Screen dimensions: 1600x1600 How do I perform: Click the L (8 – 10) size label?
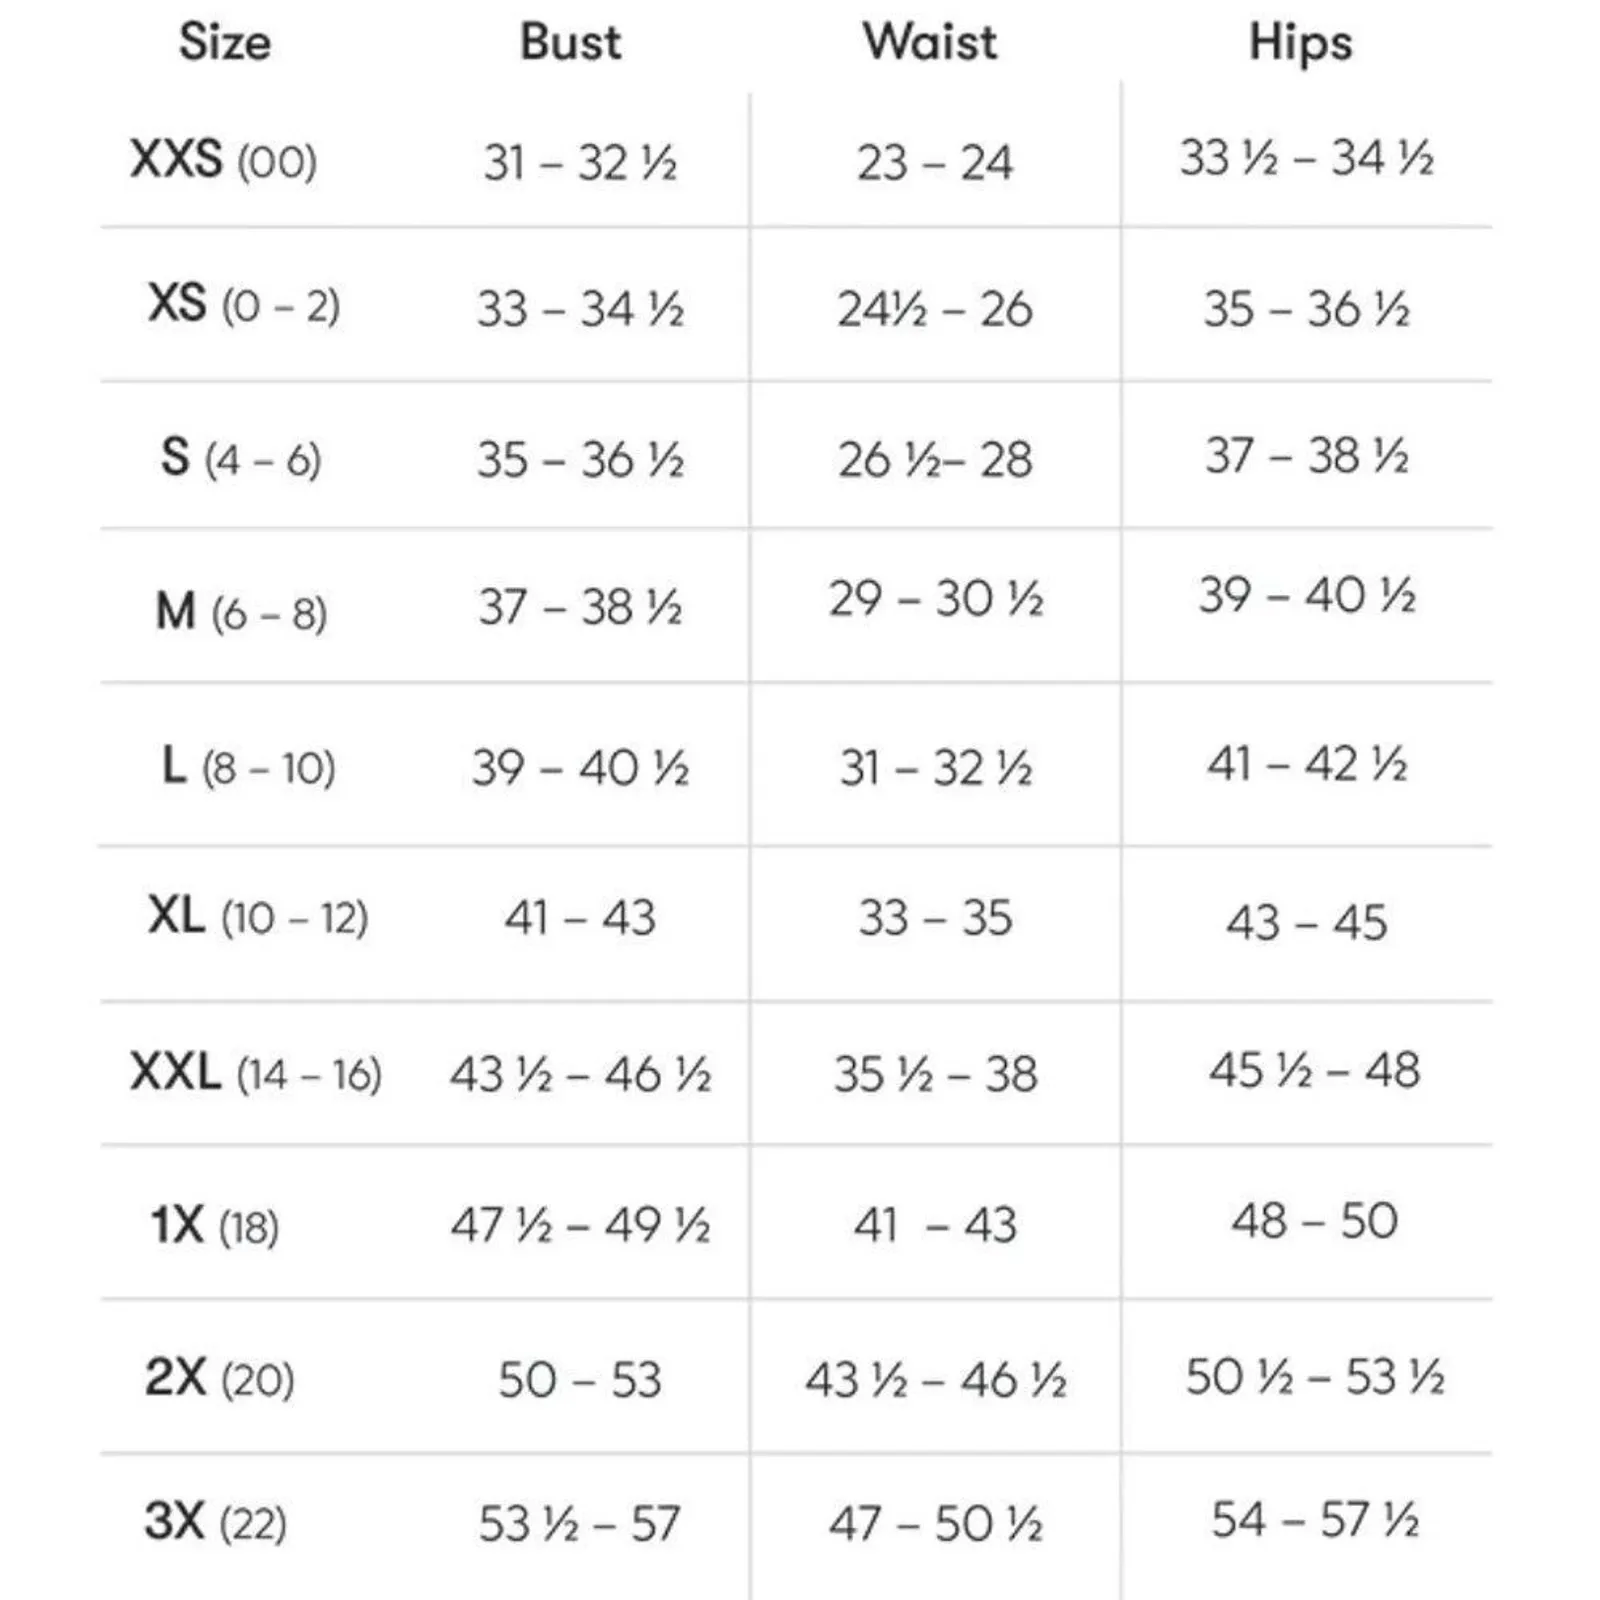click(248, 768)
